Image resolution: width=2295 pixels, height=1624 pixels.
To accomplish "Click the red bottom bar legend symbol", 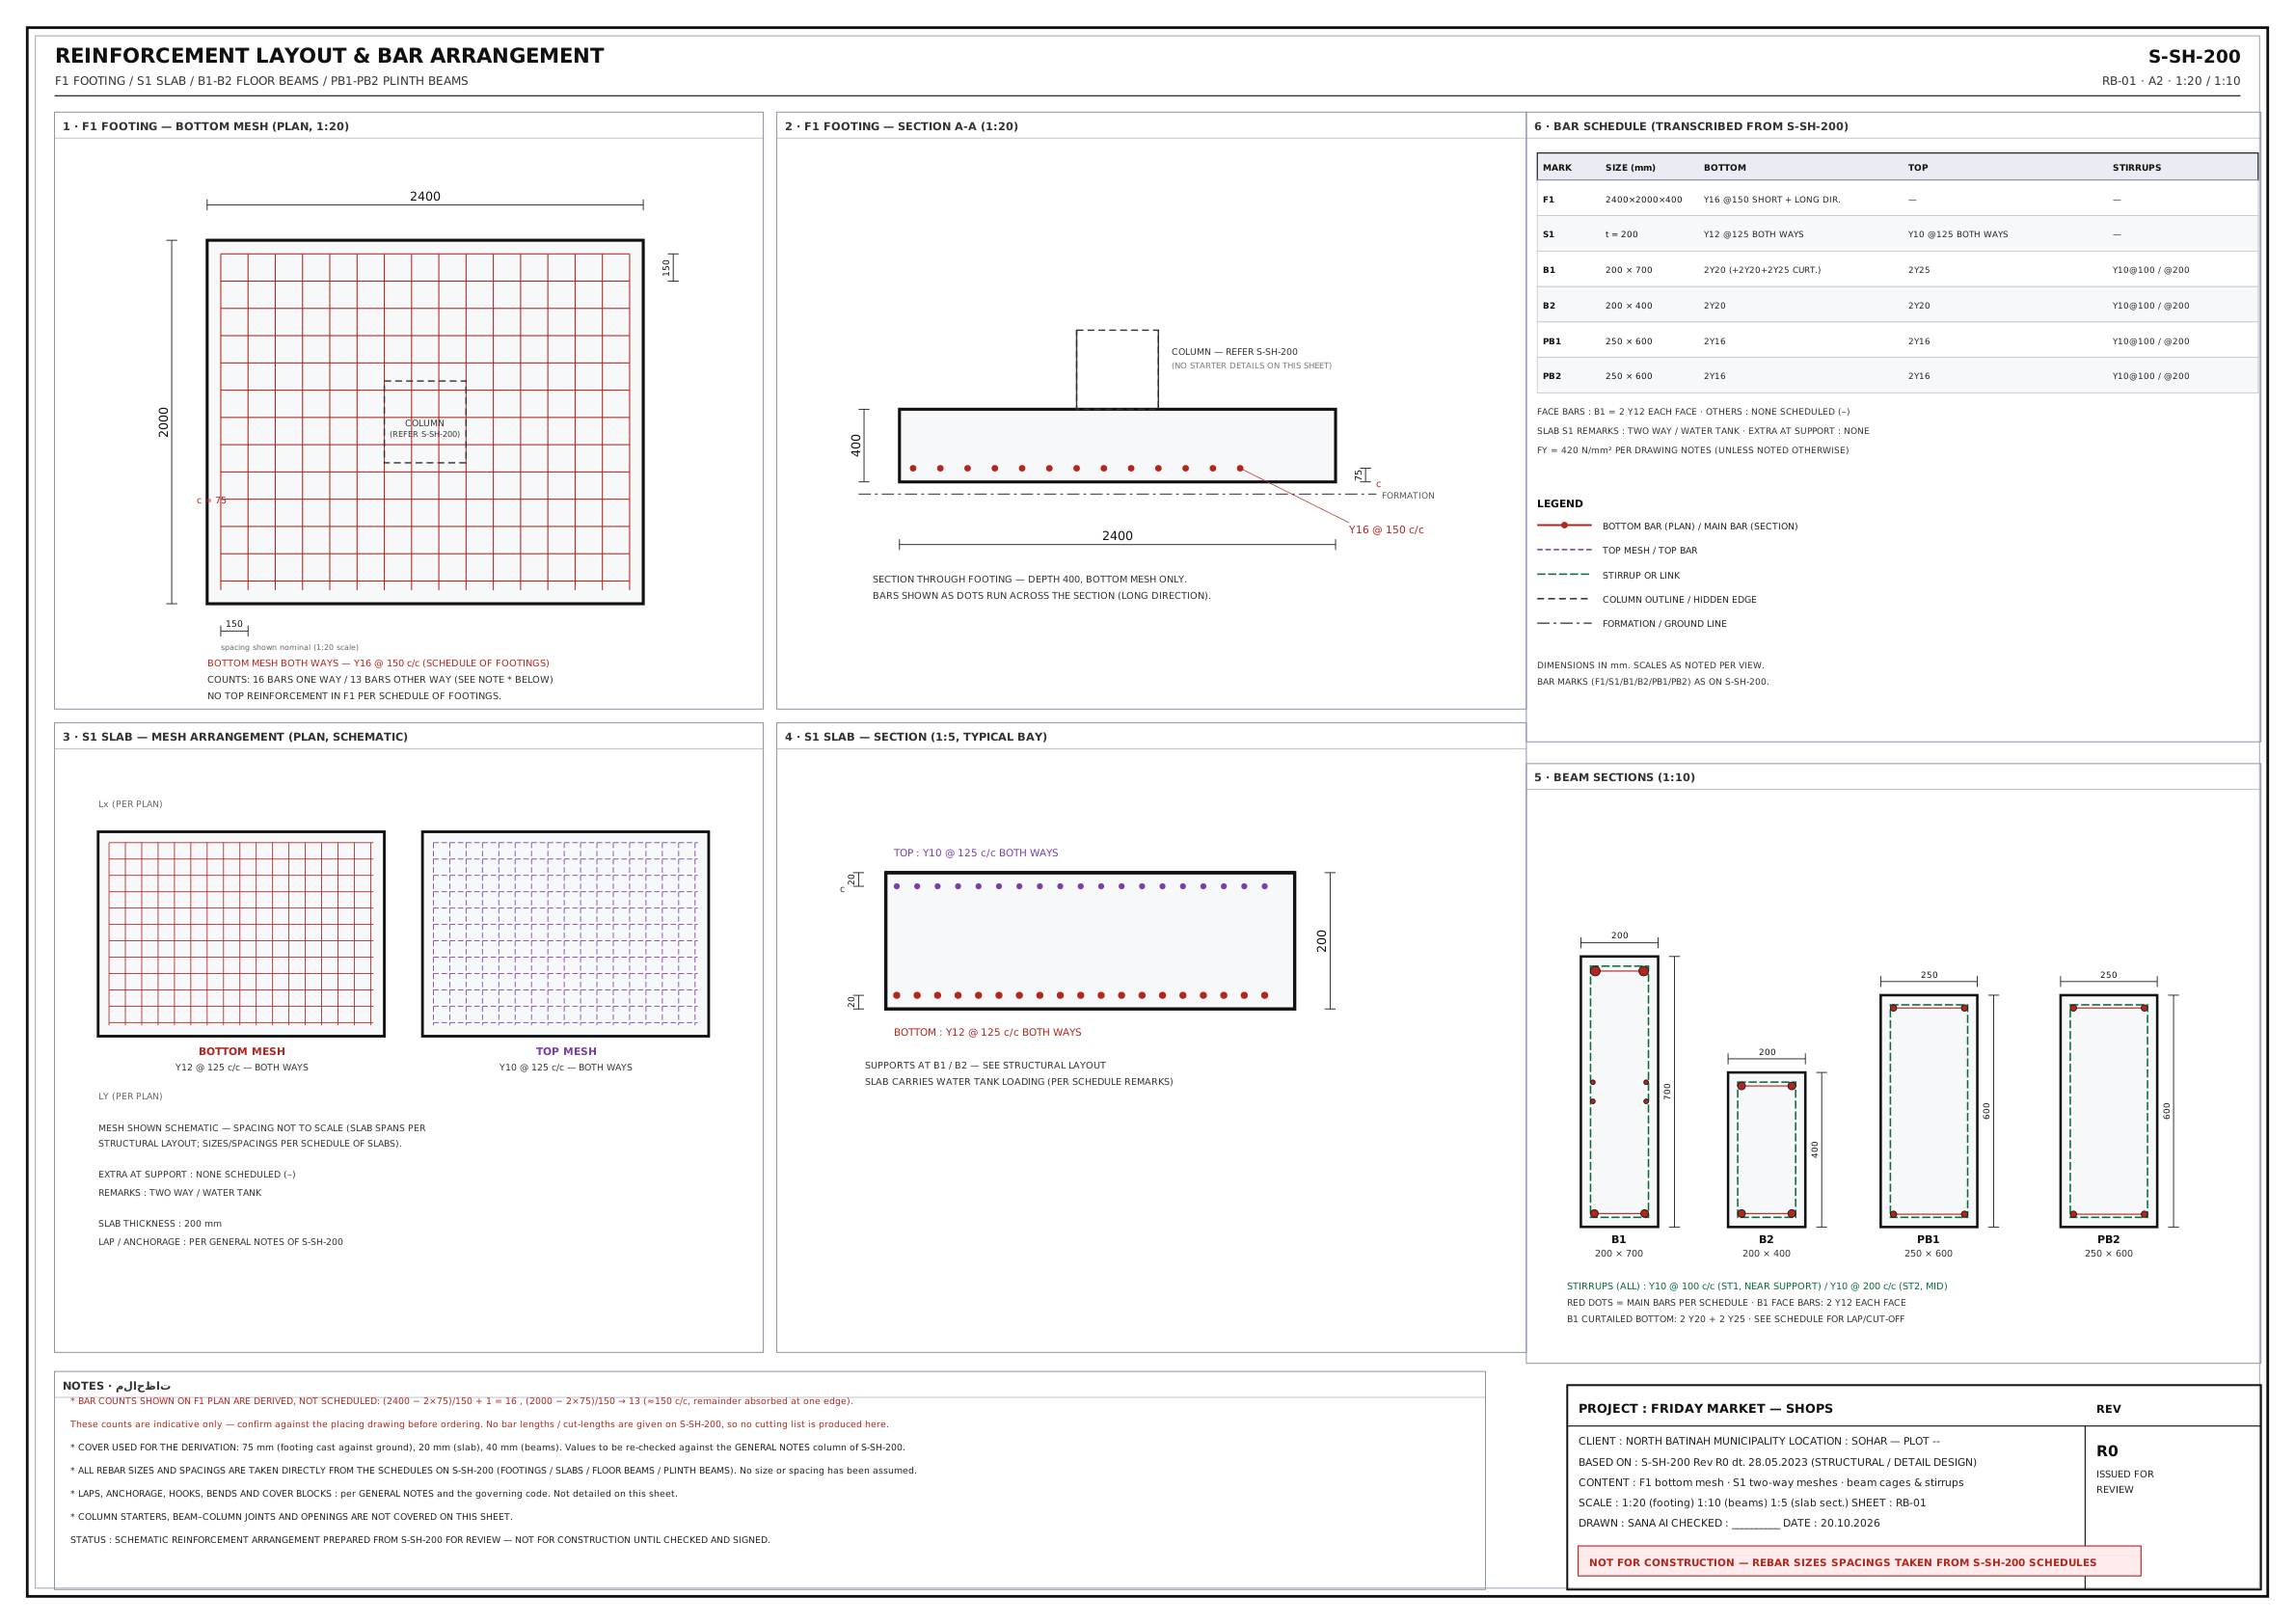I will pyautogui.click(x=1564, y=525).
